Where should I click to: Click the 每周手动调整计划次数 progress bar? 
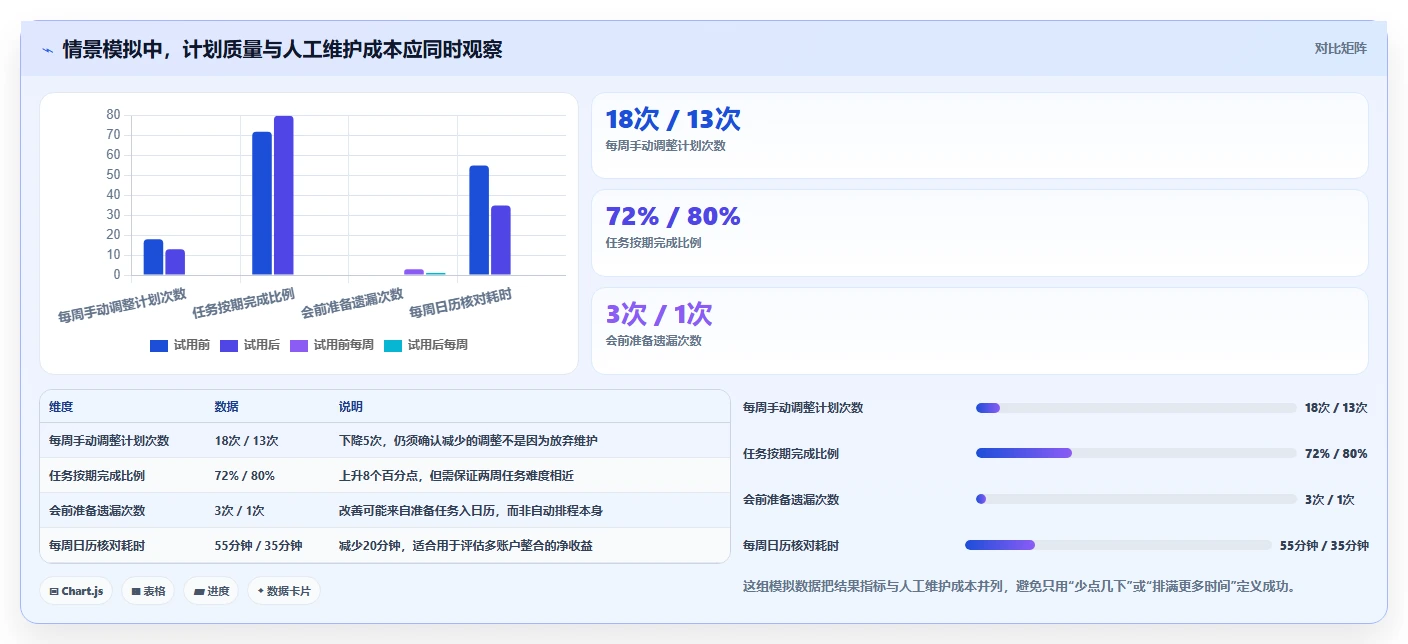tap(1136, 408)
